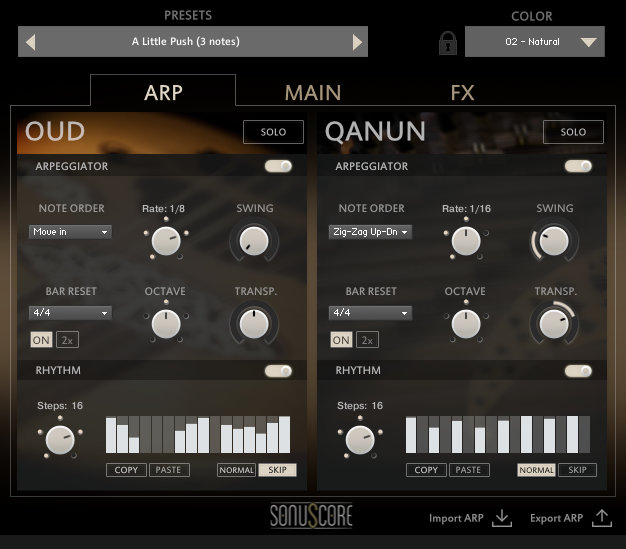Click the OUD Steps knob
Screen dimensions: 626x549
[60, 440]
